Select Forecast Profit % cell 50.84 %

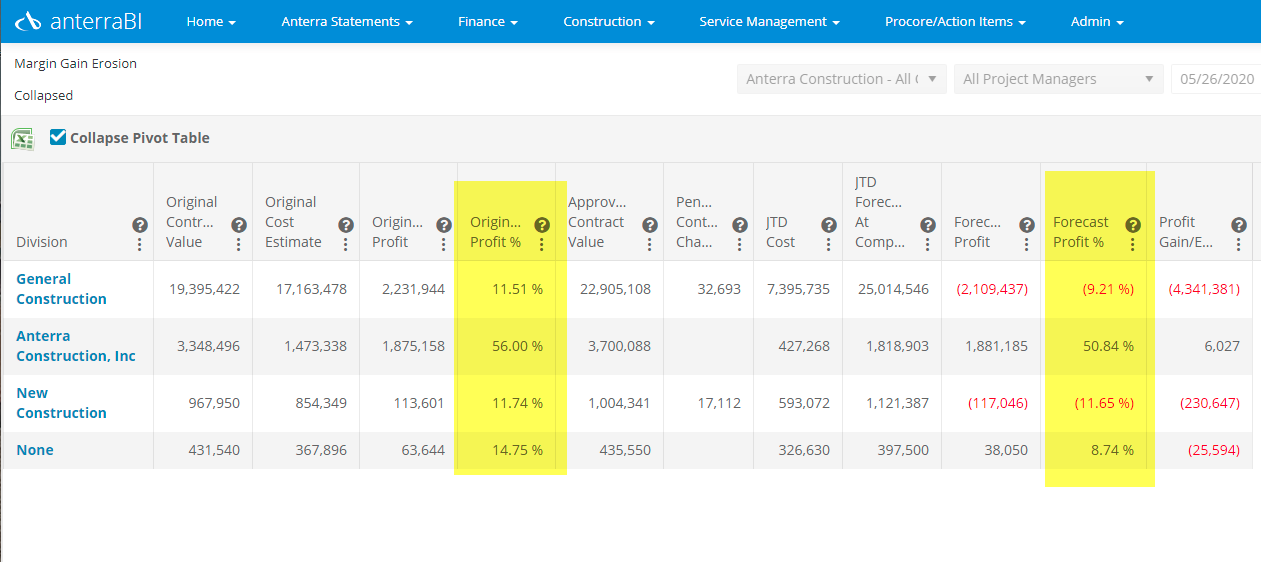pos(1108,346)
